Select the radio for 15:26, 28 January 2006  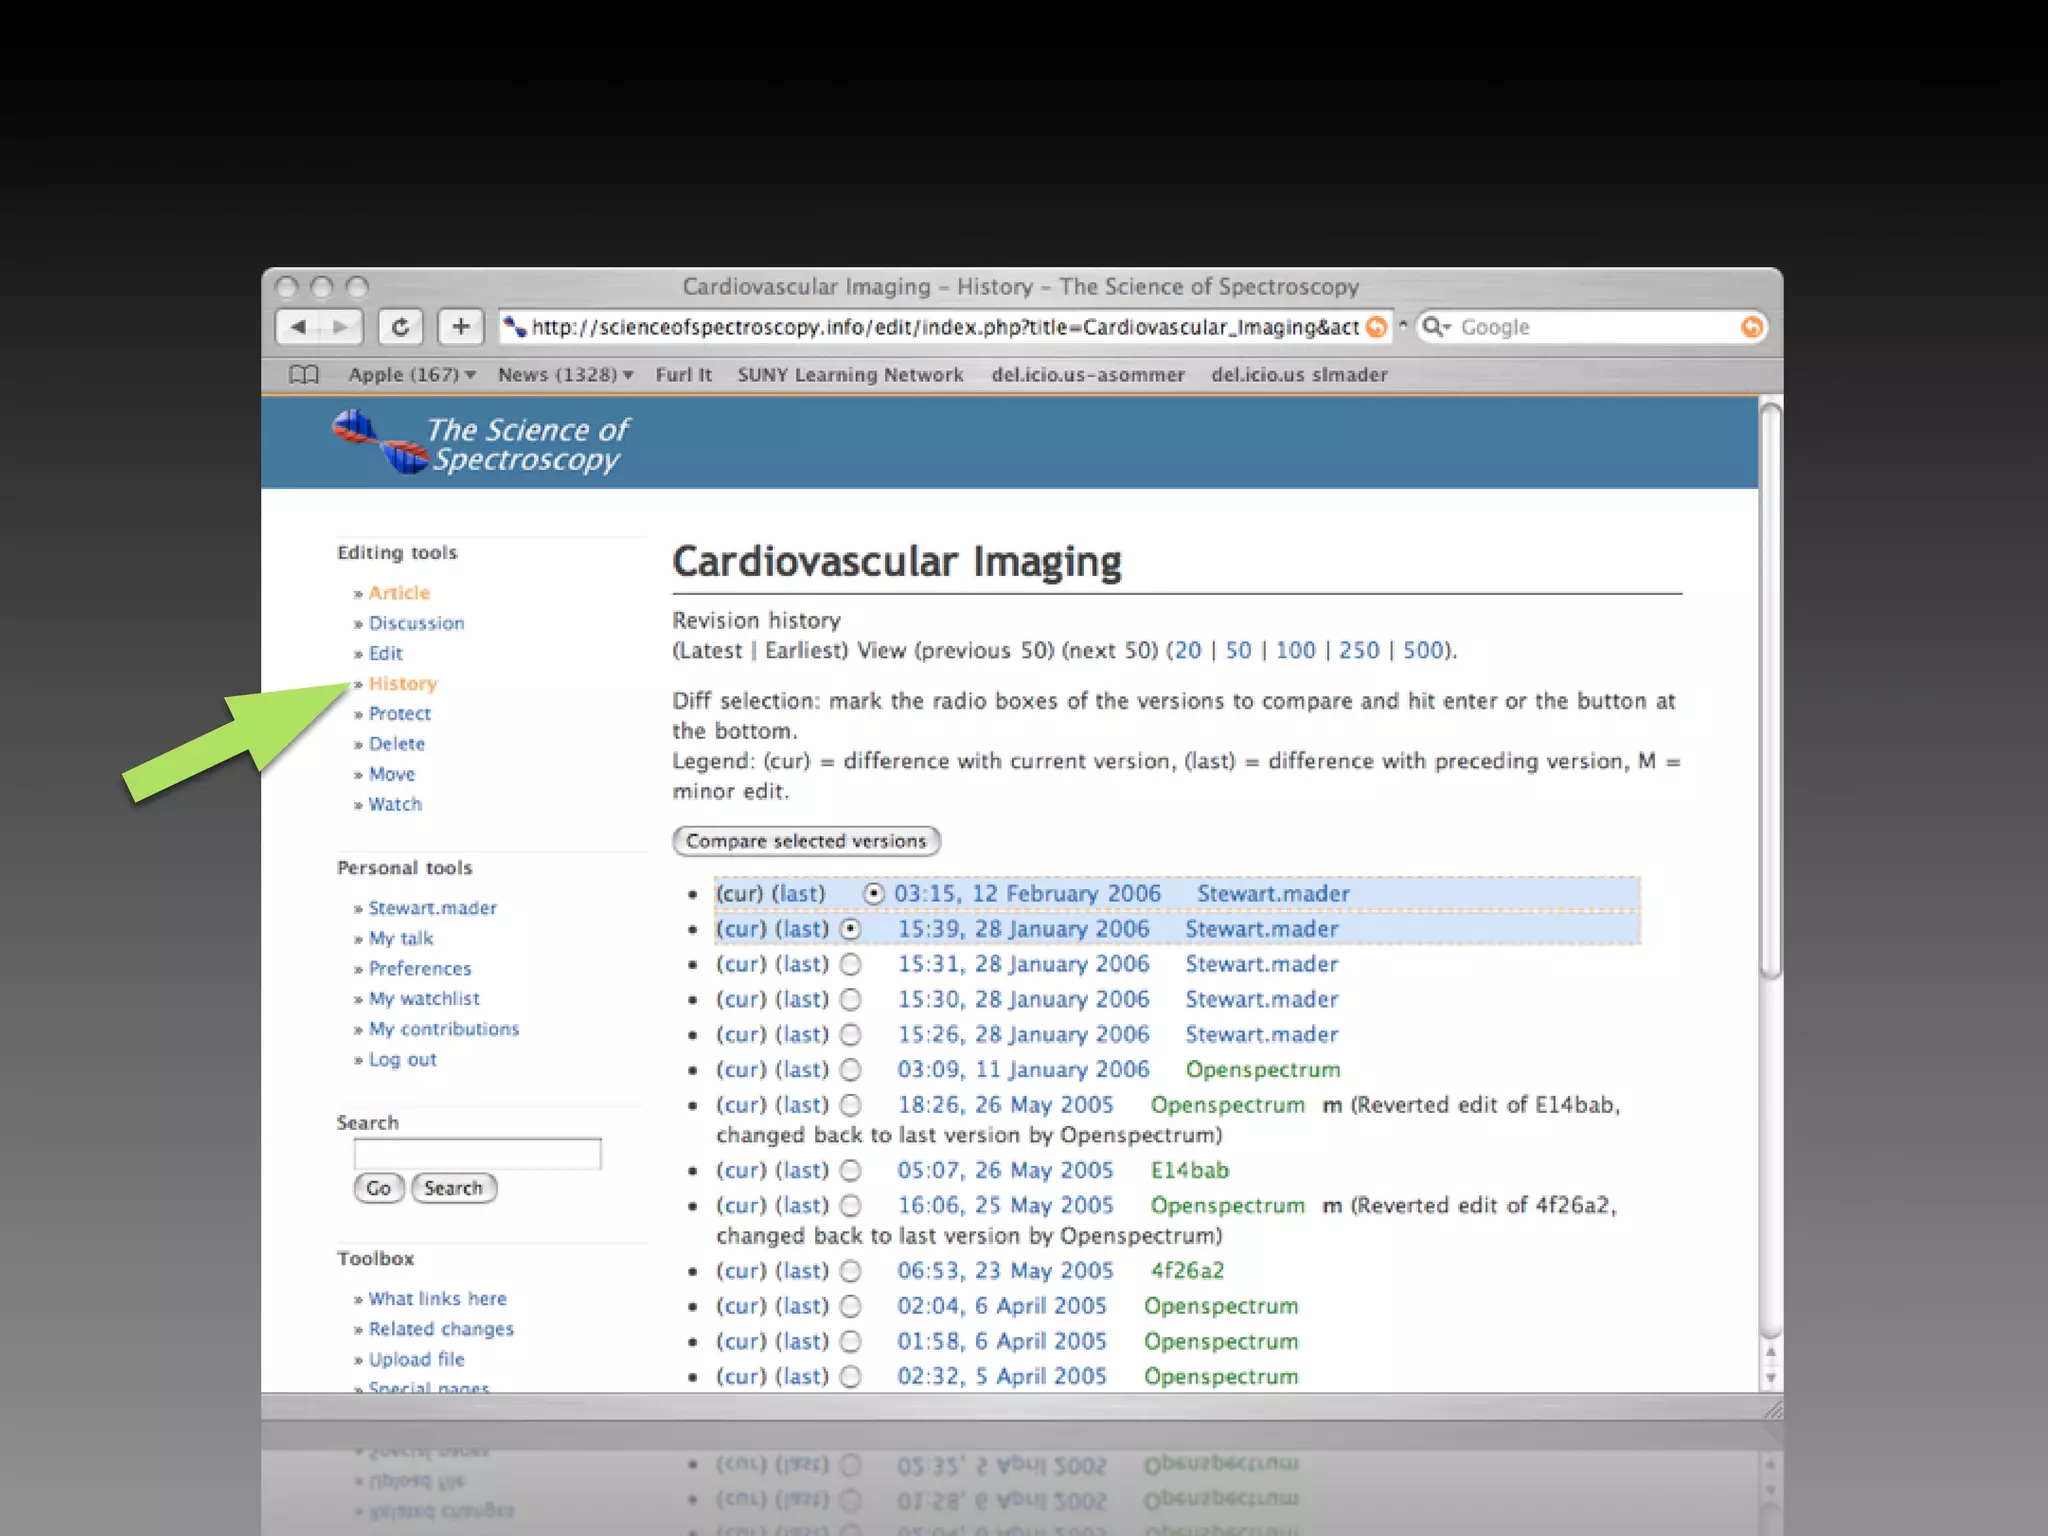click(x=851, y=1034)
